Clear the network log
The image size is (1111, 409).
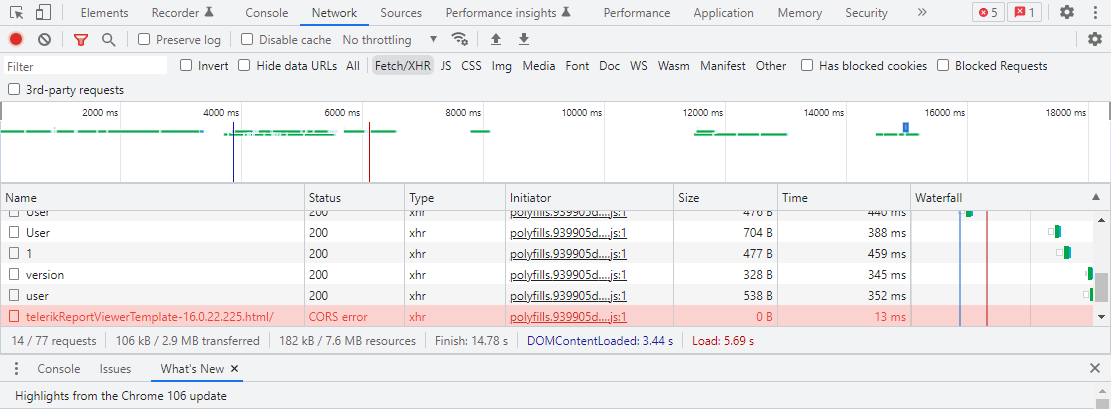pos(44,39)
